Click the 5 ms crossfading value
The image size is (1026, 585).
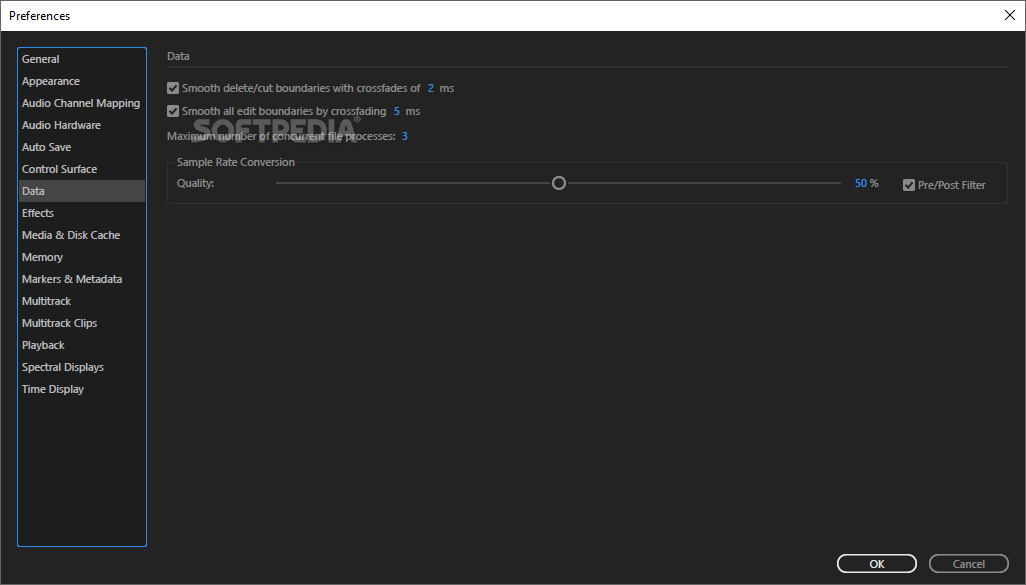pyautogui.click(x=397, y=111)
